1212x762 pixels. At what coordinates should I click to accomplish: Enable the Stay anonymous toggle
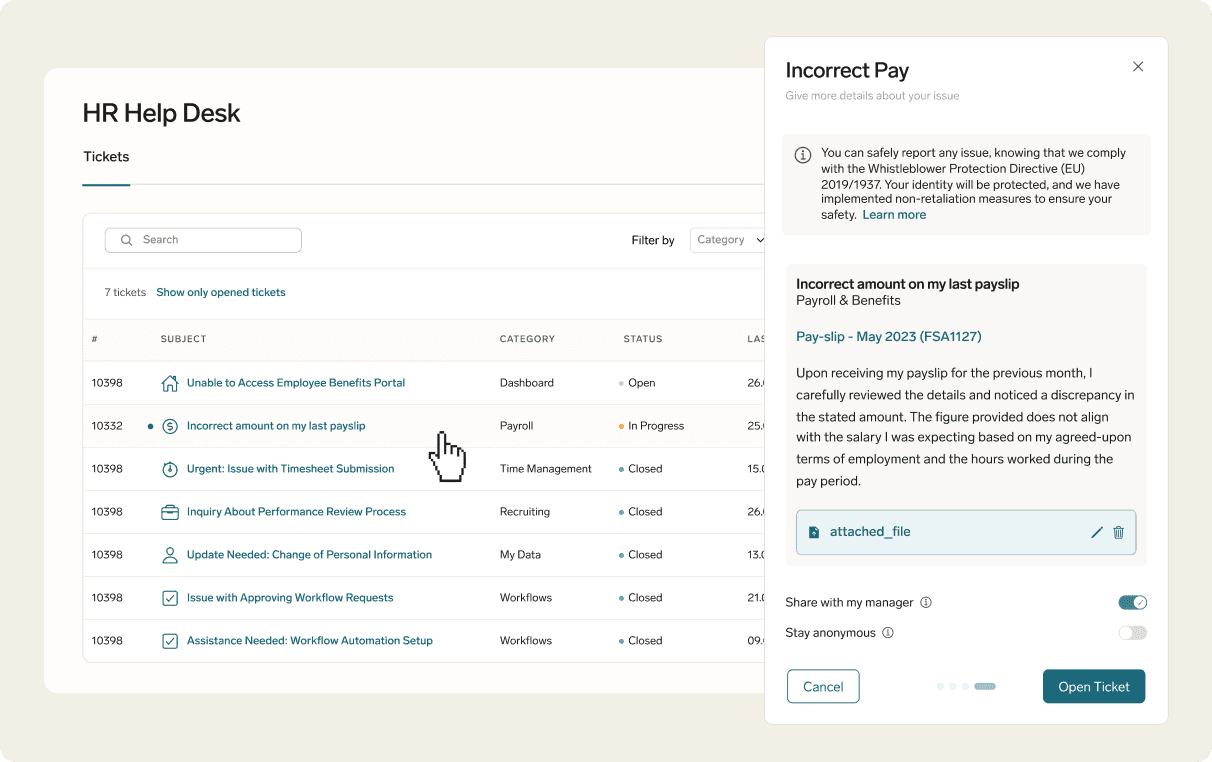1133,633
